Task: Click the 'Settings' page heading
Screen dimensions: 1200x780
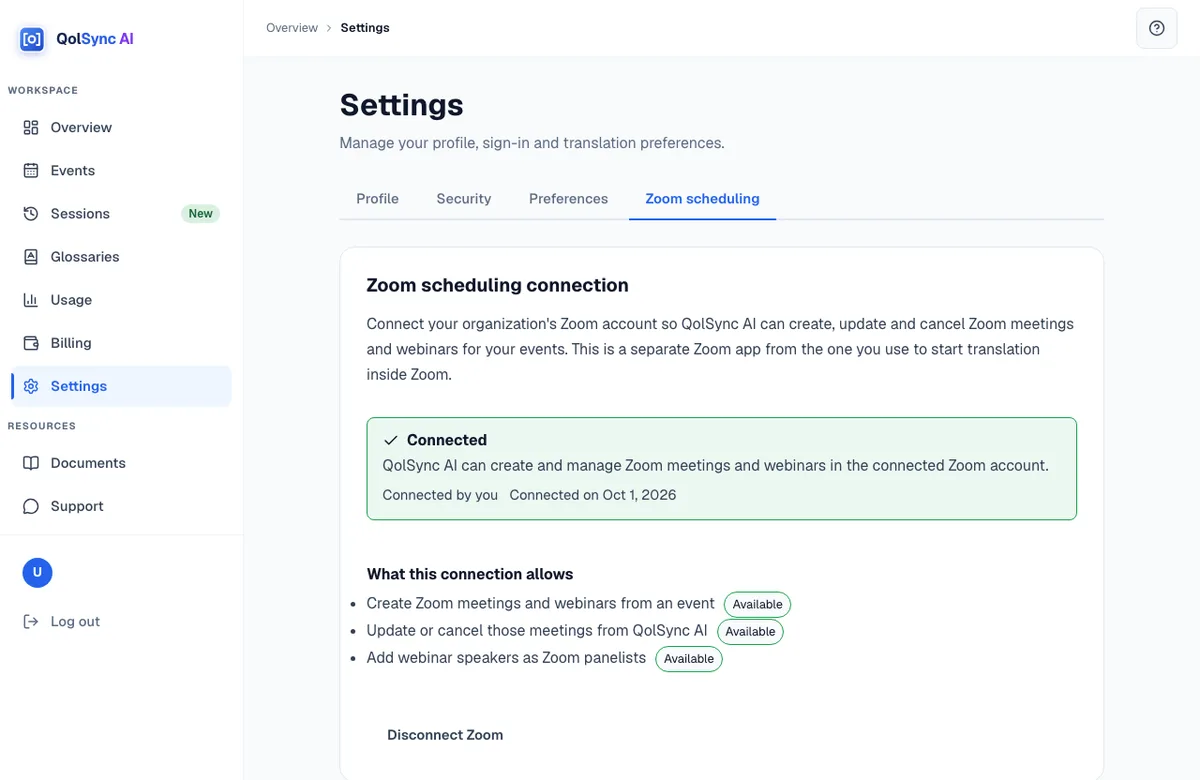Action: point(401,105)
